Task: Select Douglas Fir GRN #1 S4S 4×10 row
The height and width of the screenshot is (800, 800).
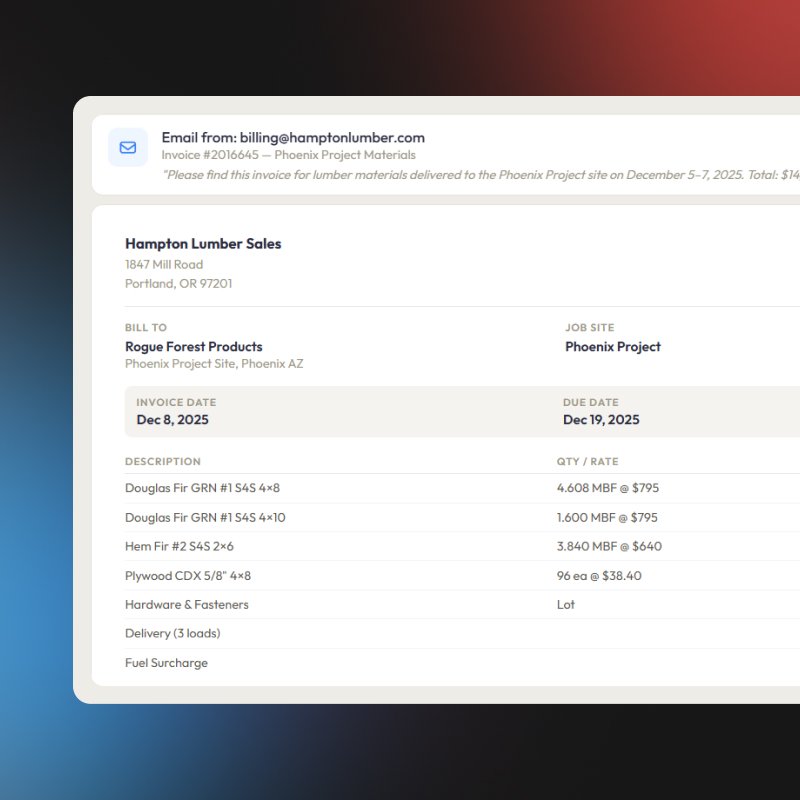Action: pyautogui.click(x=462, y=517)
